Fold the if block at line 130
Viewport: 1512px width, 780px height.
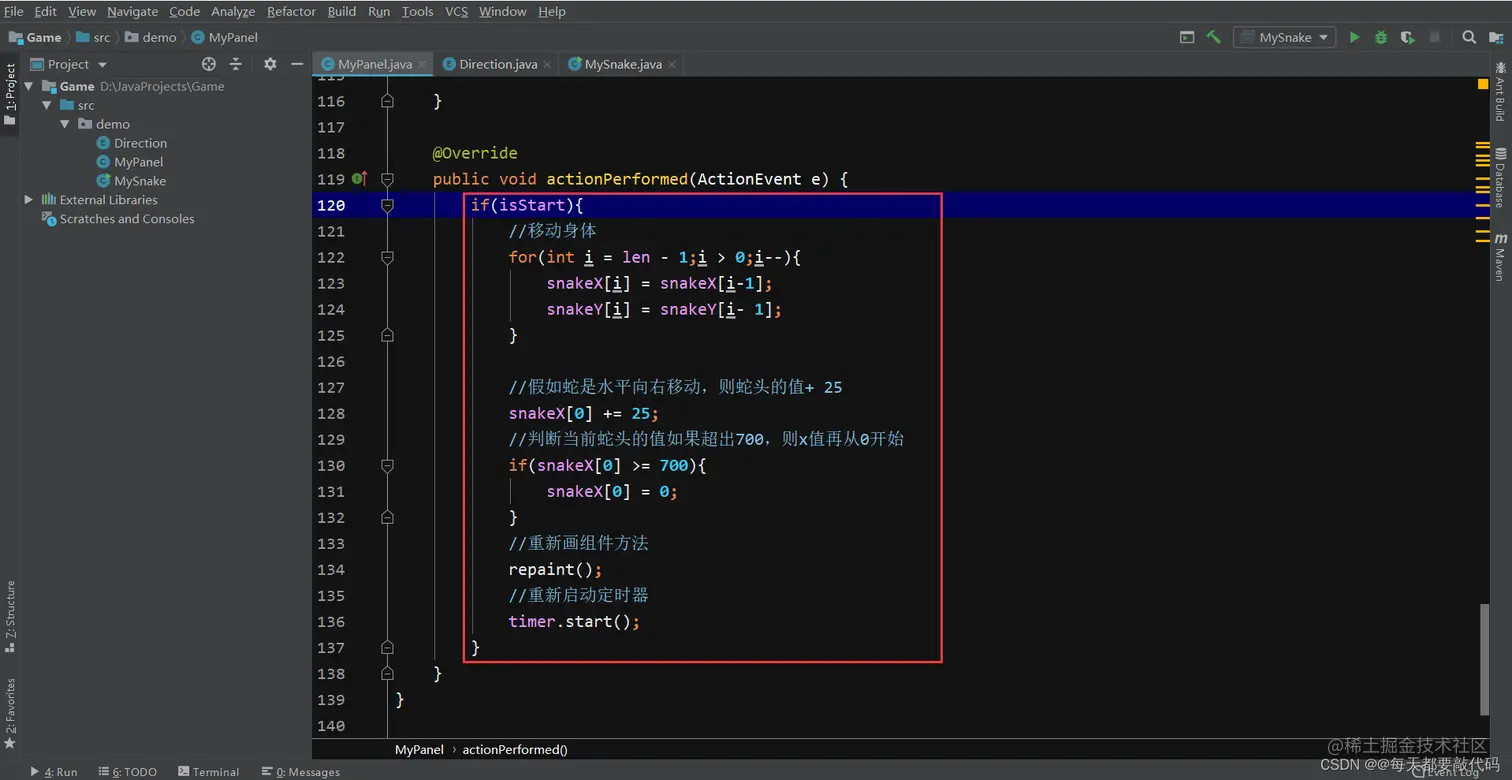click(387, 465)
